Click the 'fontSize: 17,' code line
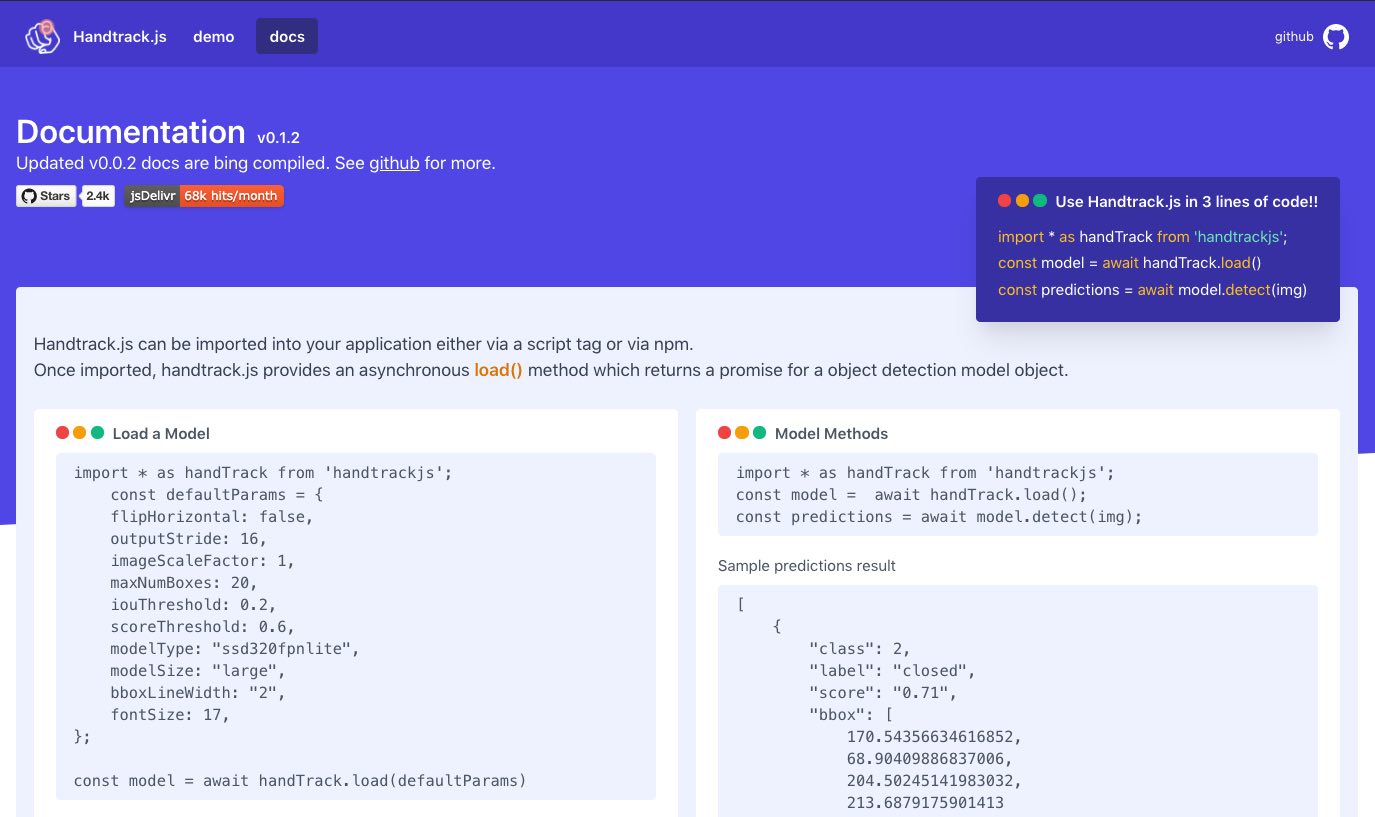The image size is (1375, 817). [170, 715]
